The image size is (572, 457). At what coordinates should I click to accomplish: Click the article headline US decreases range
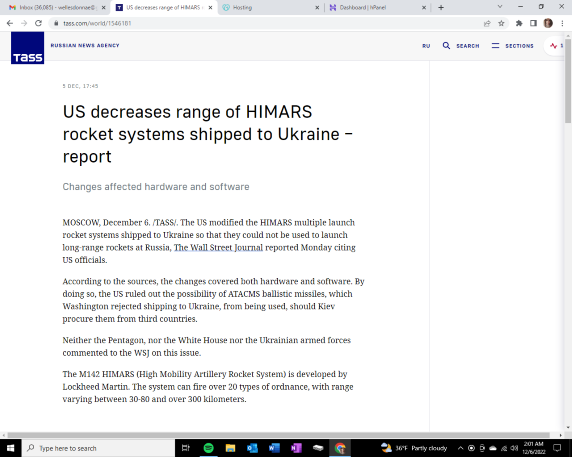208,134
